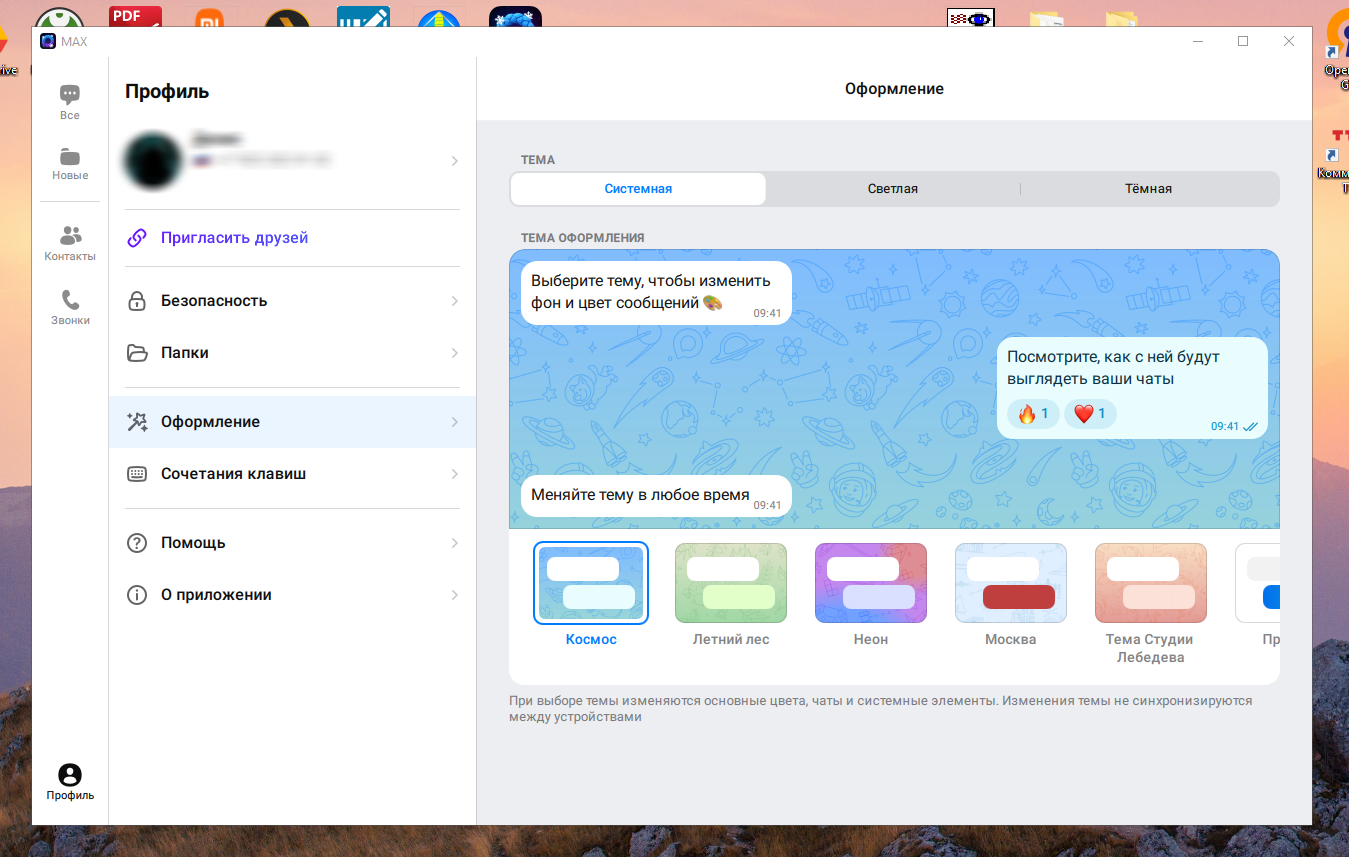Viewport: 1349px width, 857px height.
Task: Click the lock icon beside Безопасность
Action: click(137, 301)
